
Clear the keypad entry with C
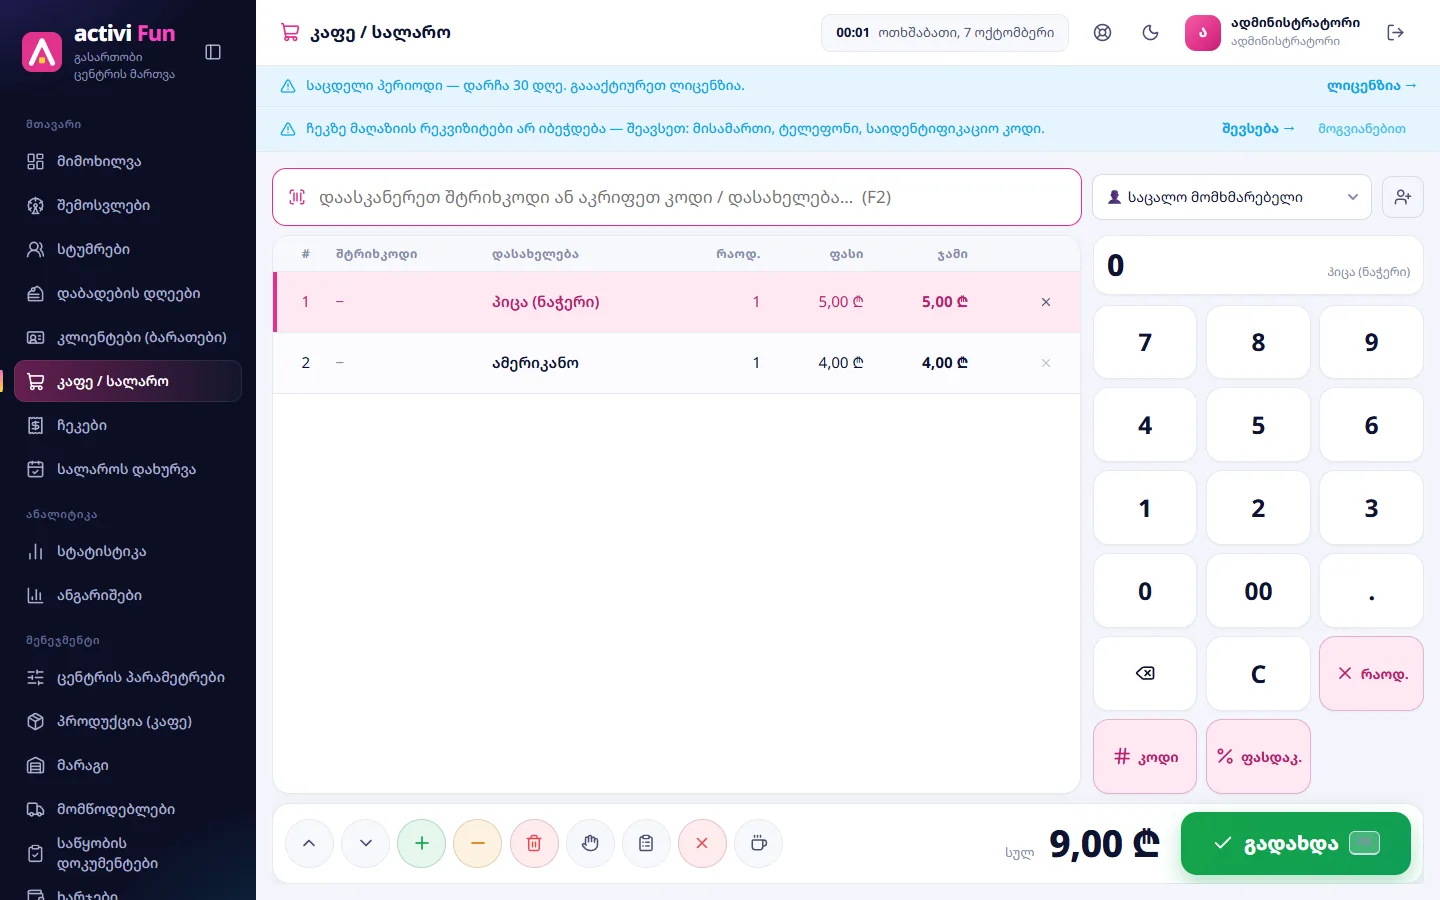point(1258,674)
